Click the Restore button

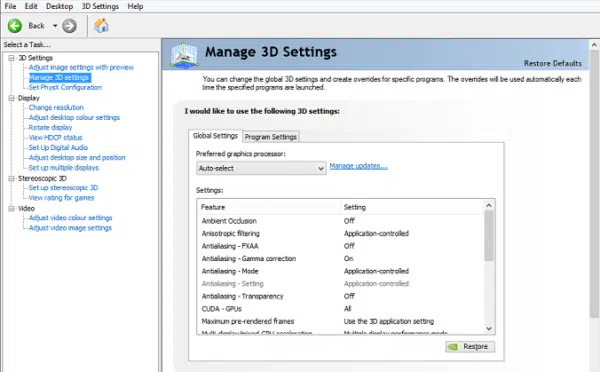click(x=470, y=346)
